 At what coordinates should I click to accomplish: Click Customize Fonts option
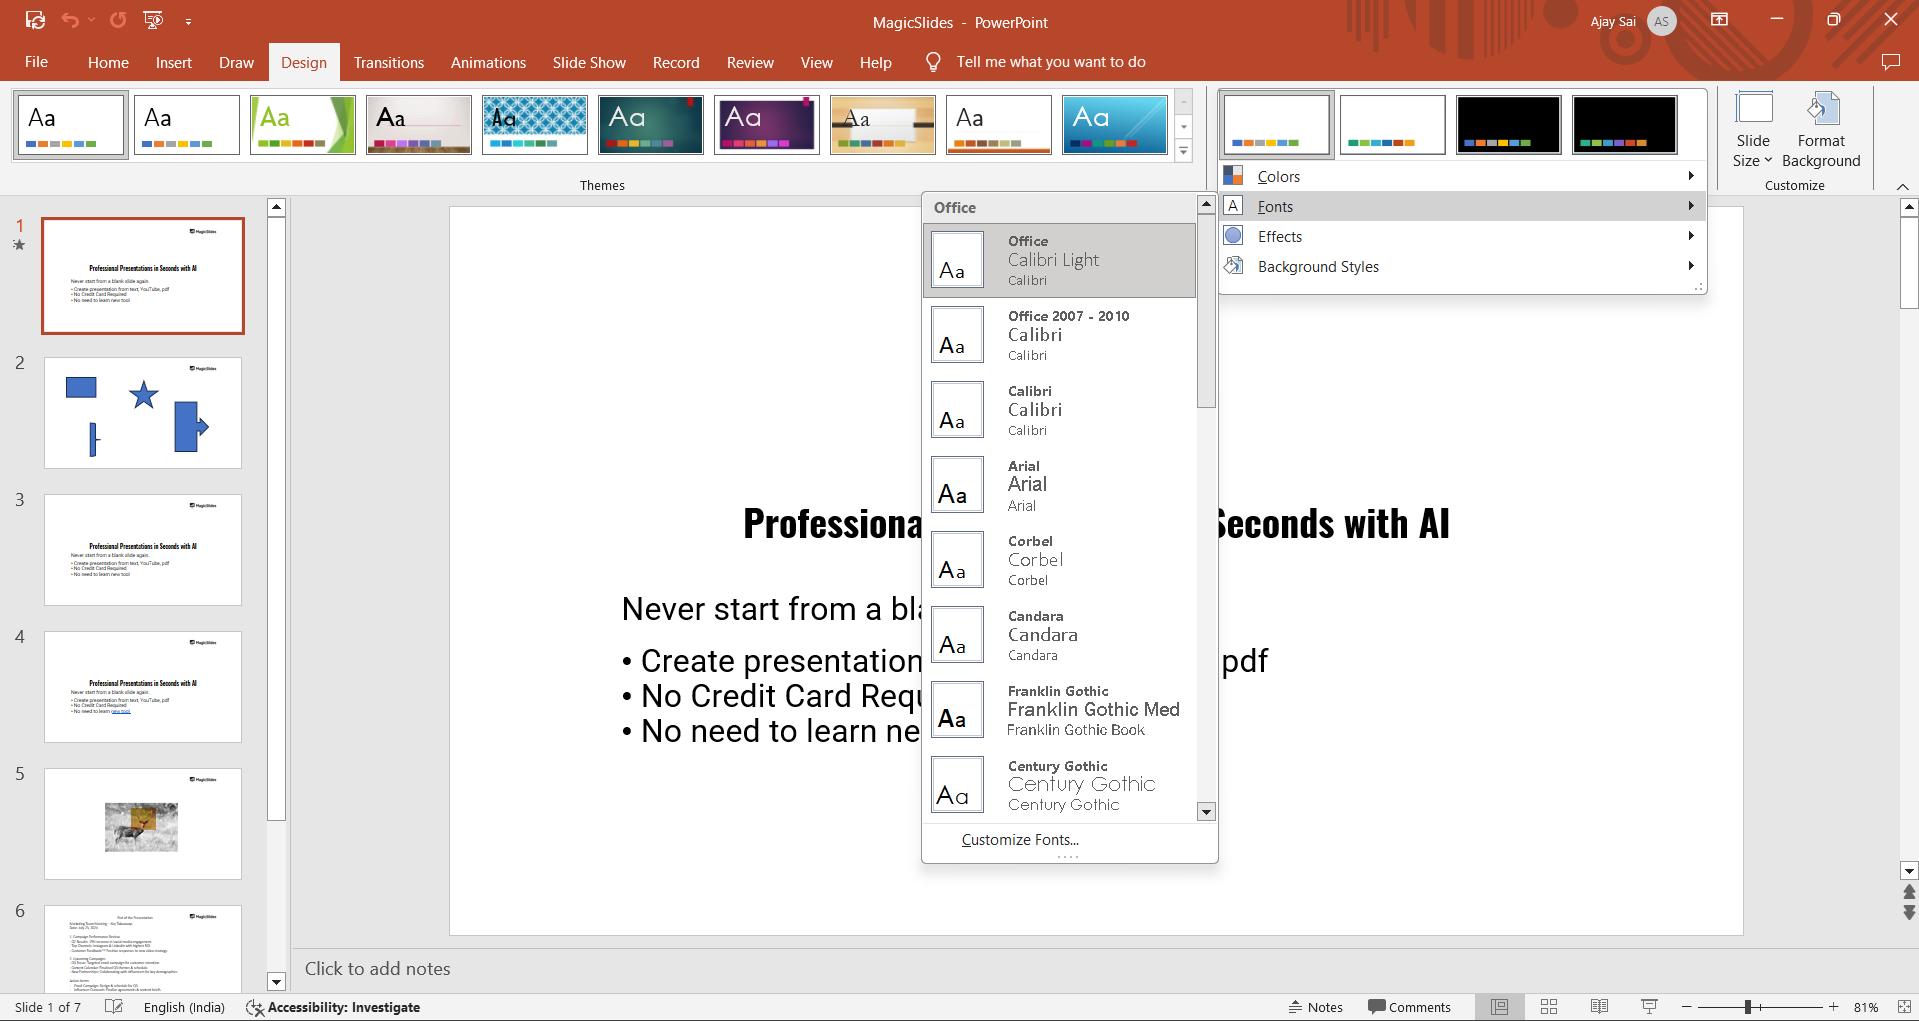[x=1020, y=840]
